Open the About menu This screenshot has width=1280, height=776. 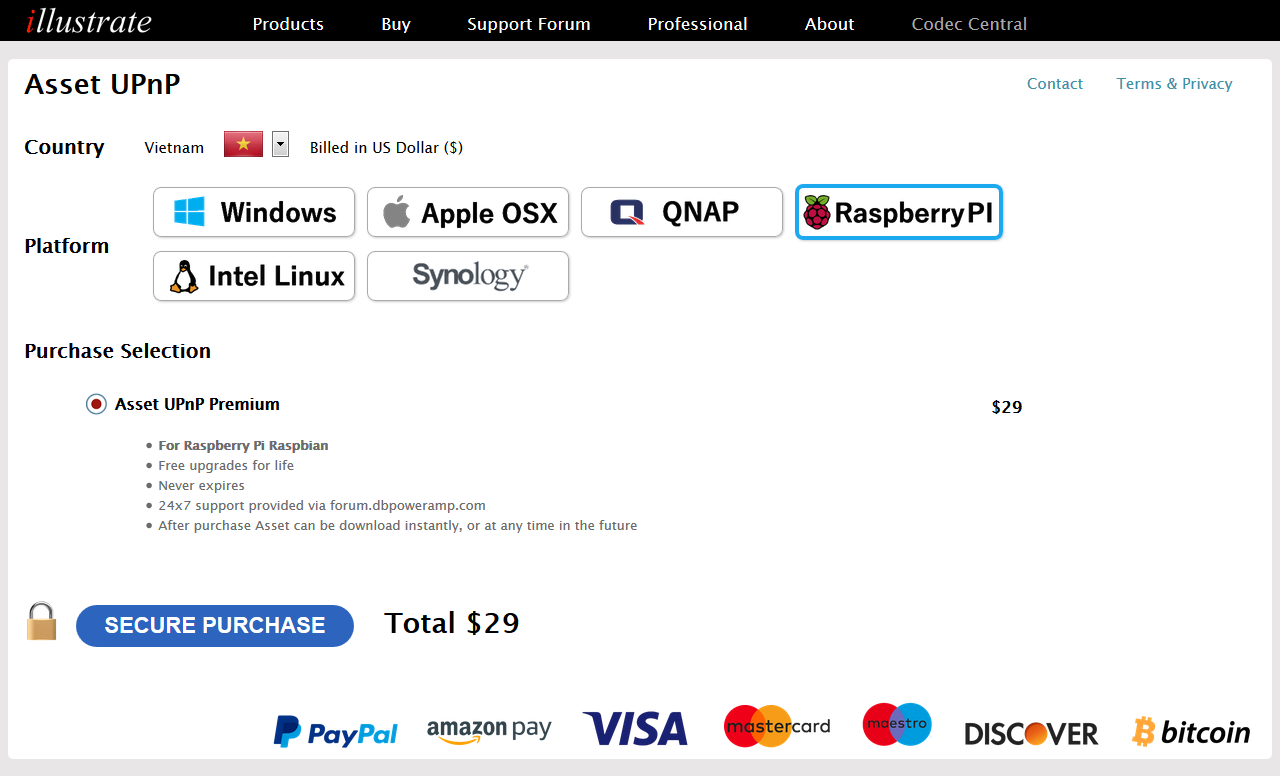(830, 24)
